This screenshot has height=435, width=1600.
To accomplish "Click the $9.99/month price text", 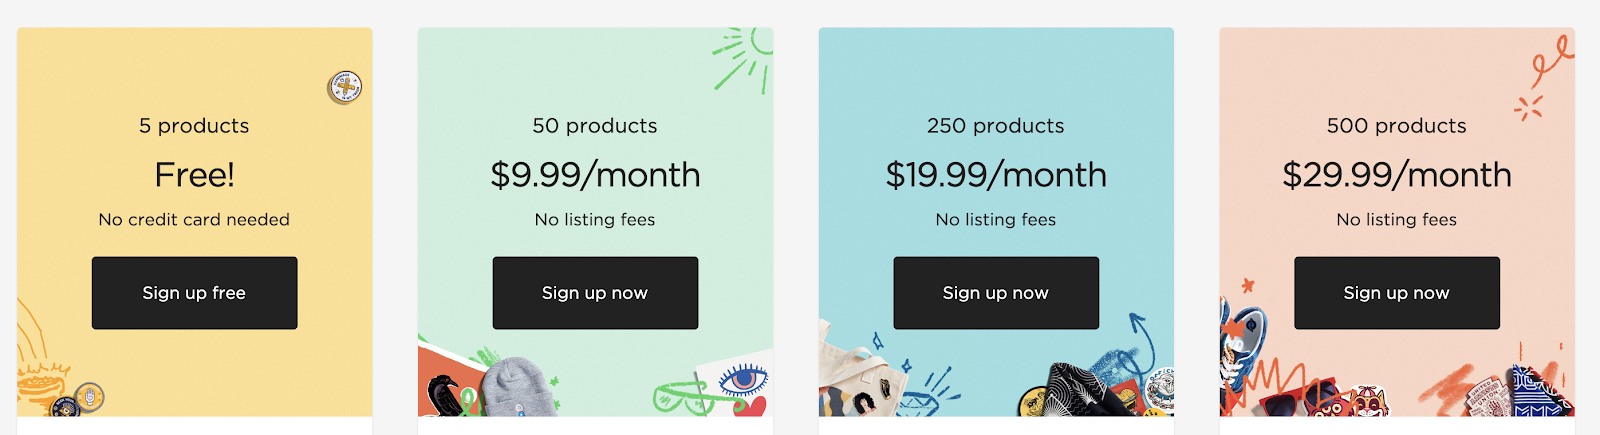I will (595, 175).
